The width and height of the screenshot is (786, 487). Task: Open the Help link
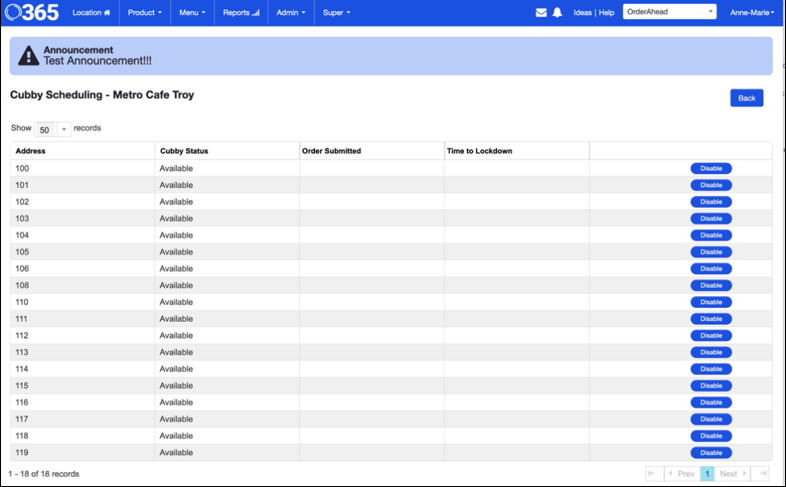point(606,13)
